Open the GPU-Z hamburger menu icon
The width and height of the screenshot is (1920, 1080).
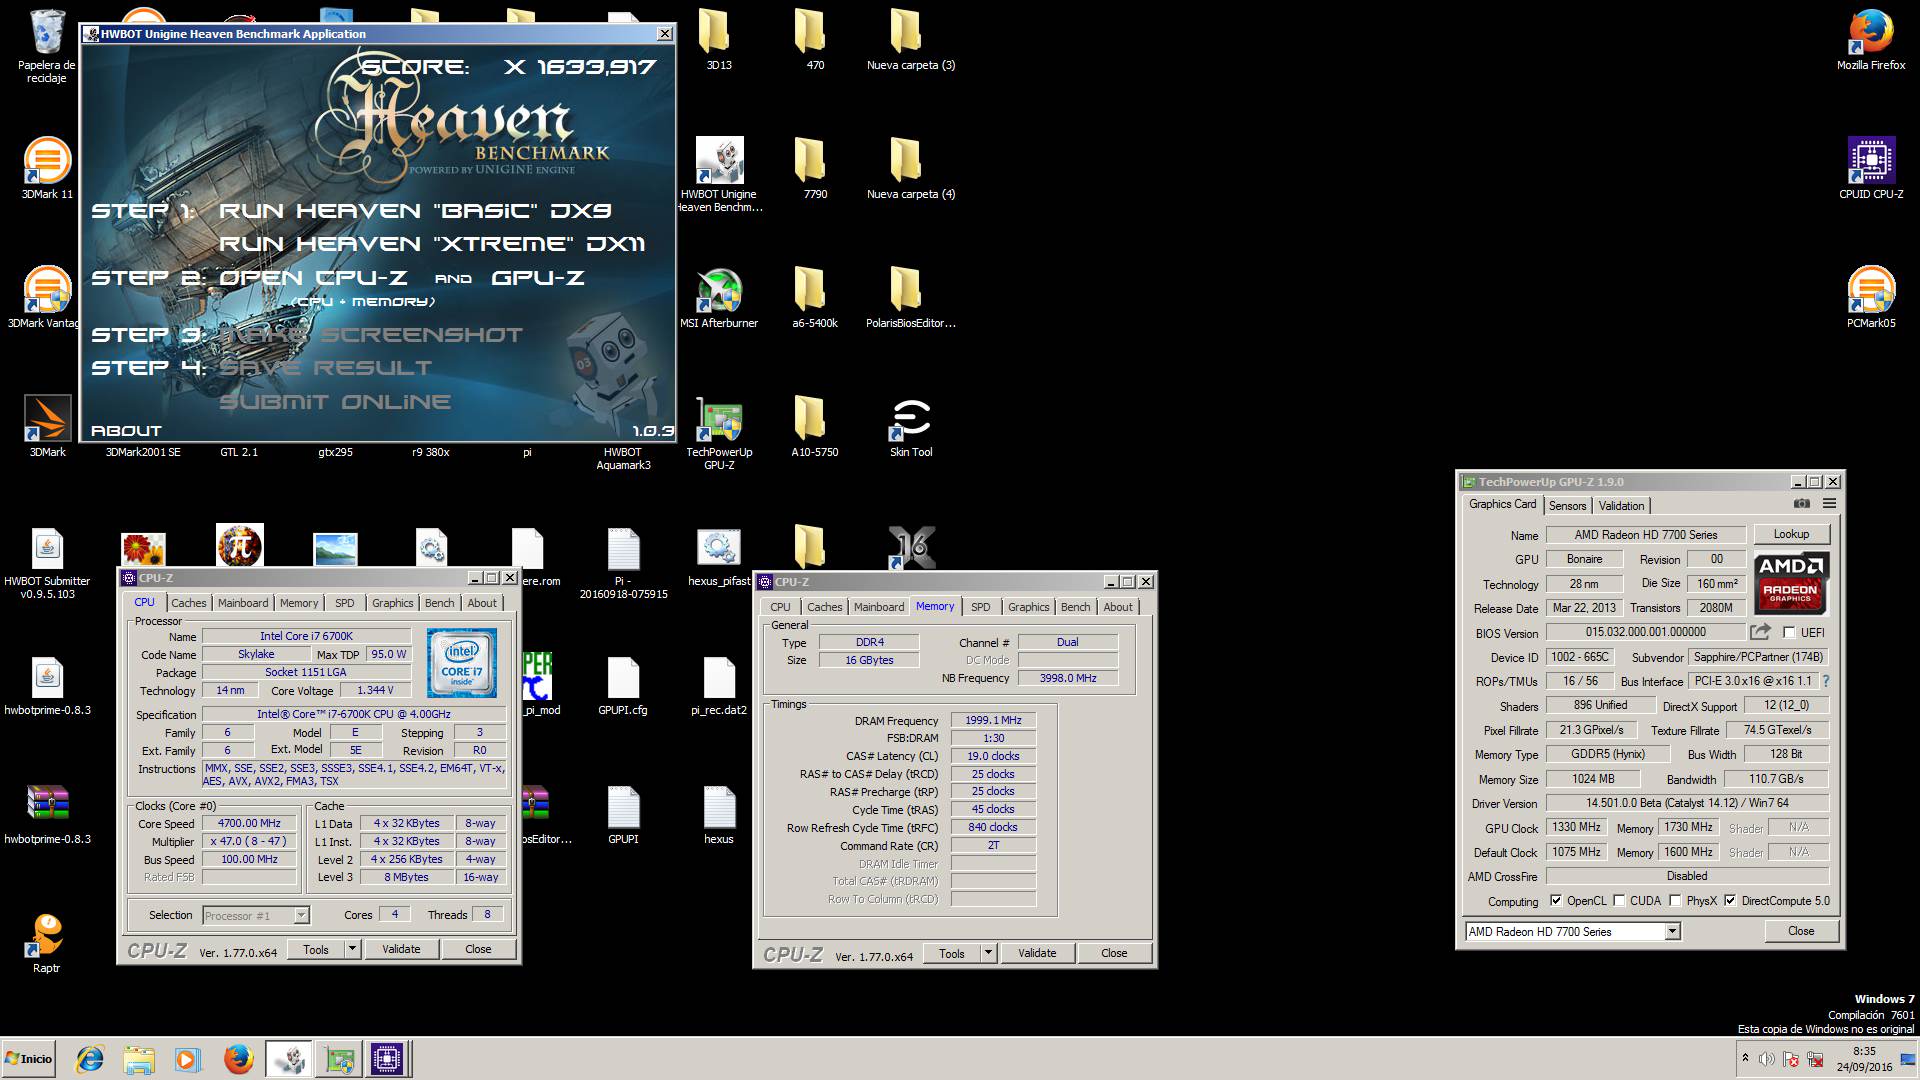point(1829,504)
